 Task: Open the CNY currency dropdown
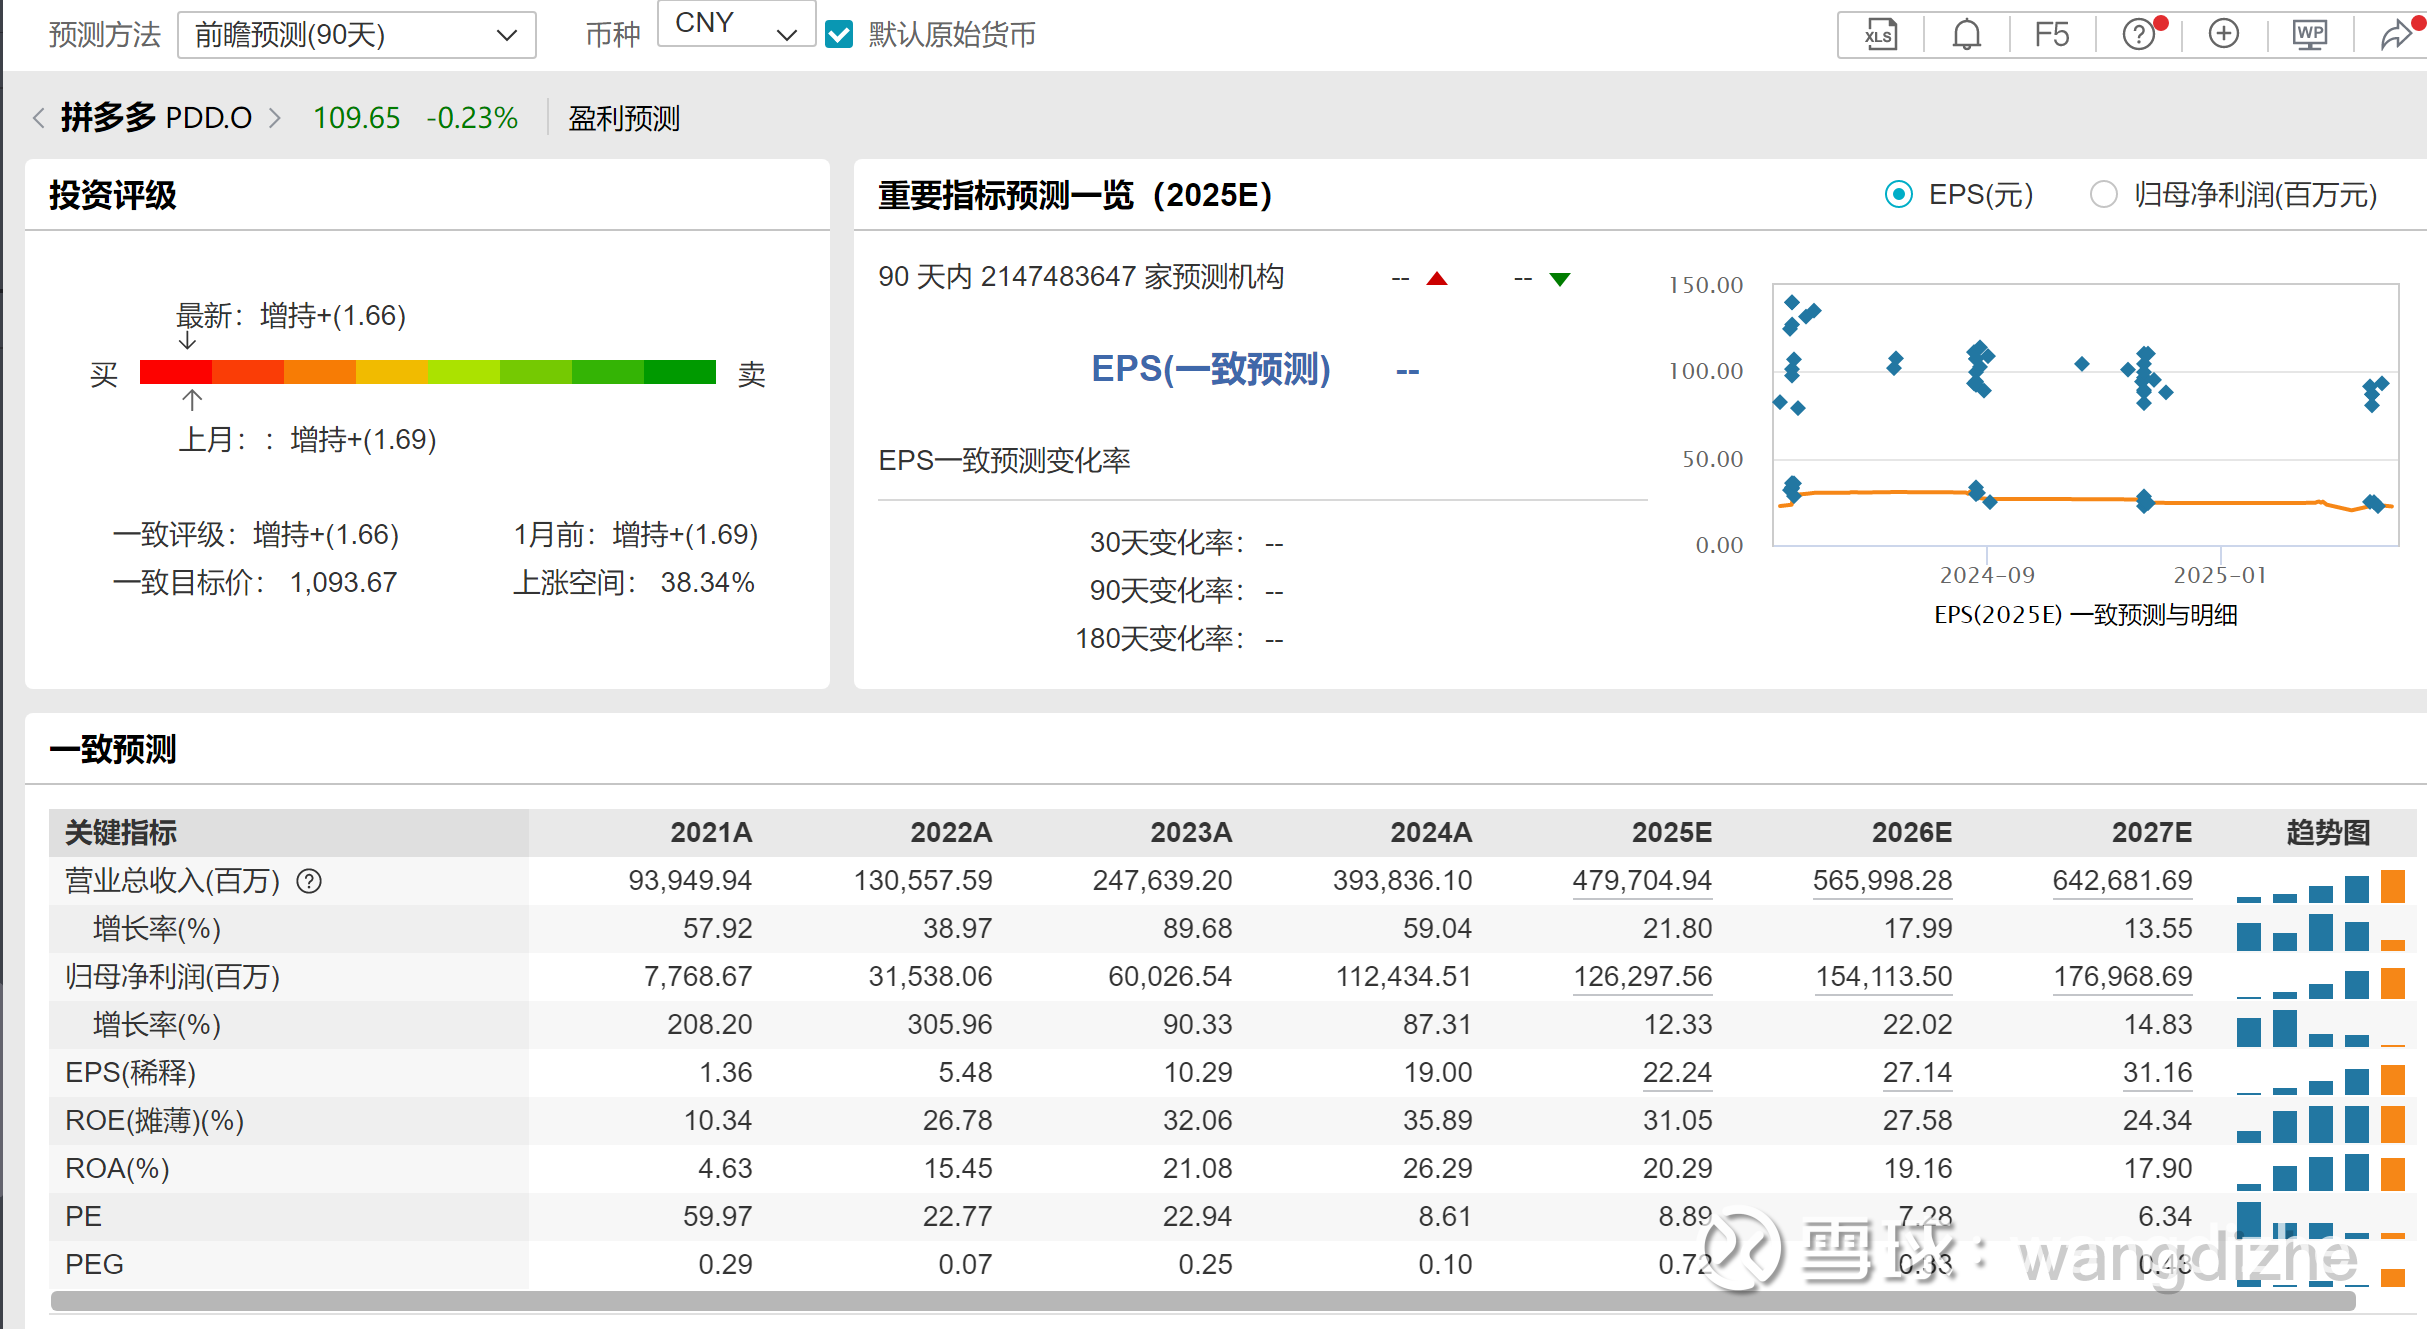pyautogui.click(x=735, y=24)
